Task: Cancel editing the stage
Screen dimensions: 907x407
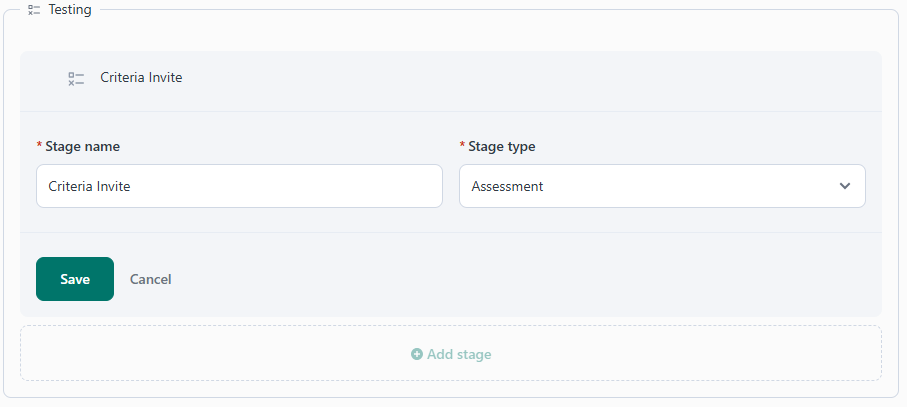Action: coord(150,279)
